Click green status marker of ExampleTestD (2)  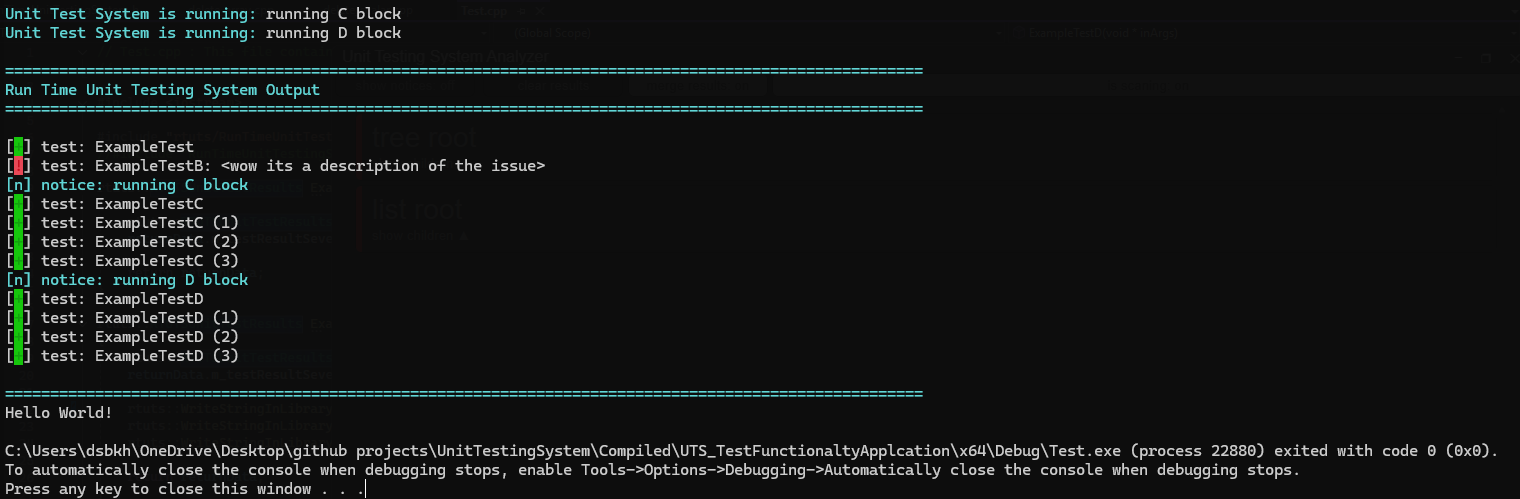click(x=18, y=337)
